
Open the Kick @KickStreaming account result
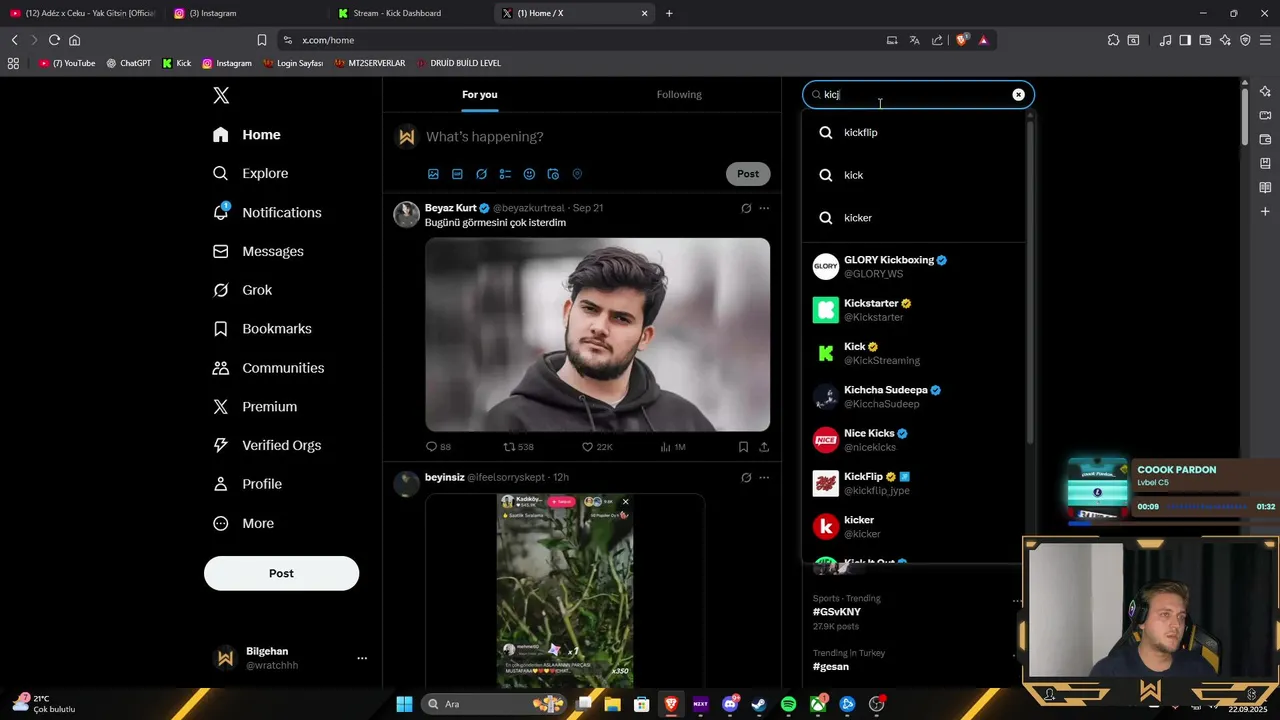(913, 353)
